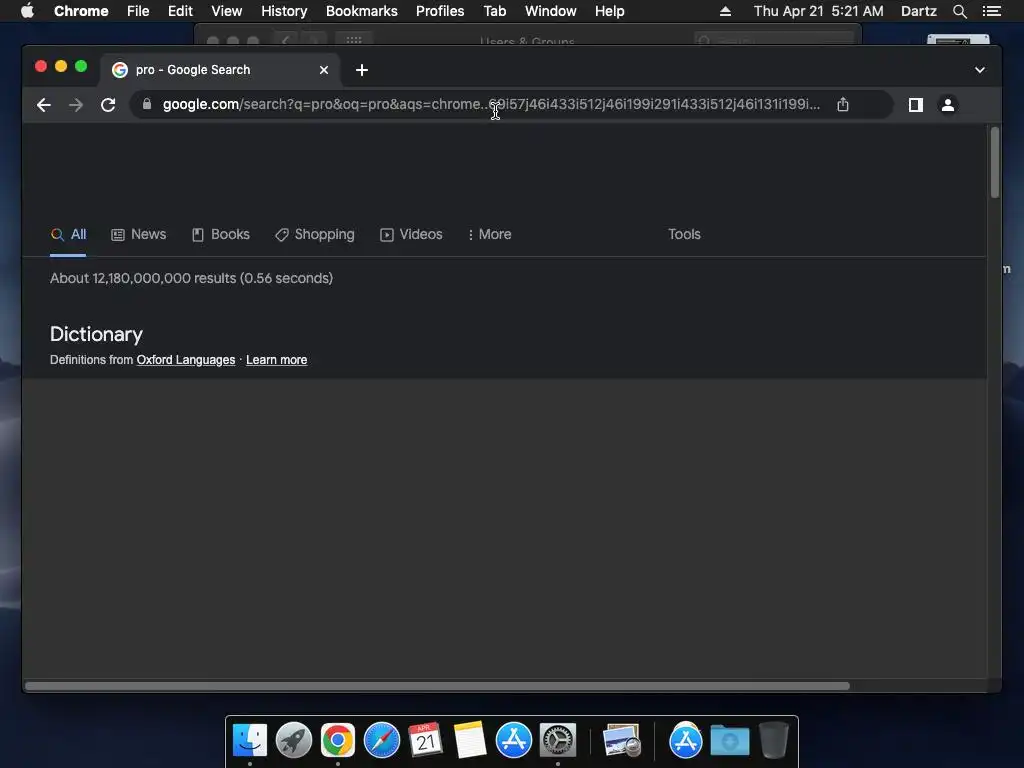Viewport: 1024px width, 768px height.
Task: Open the Edit menu
Action: pyautogui.click(x=180, y=11)
